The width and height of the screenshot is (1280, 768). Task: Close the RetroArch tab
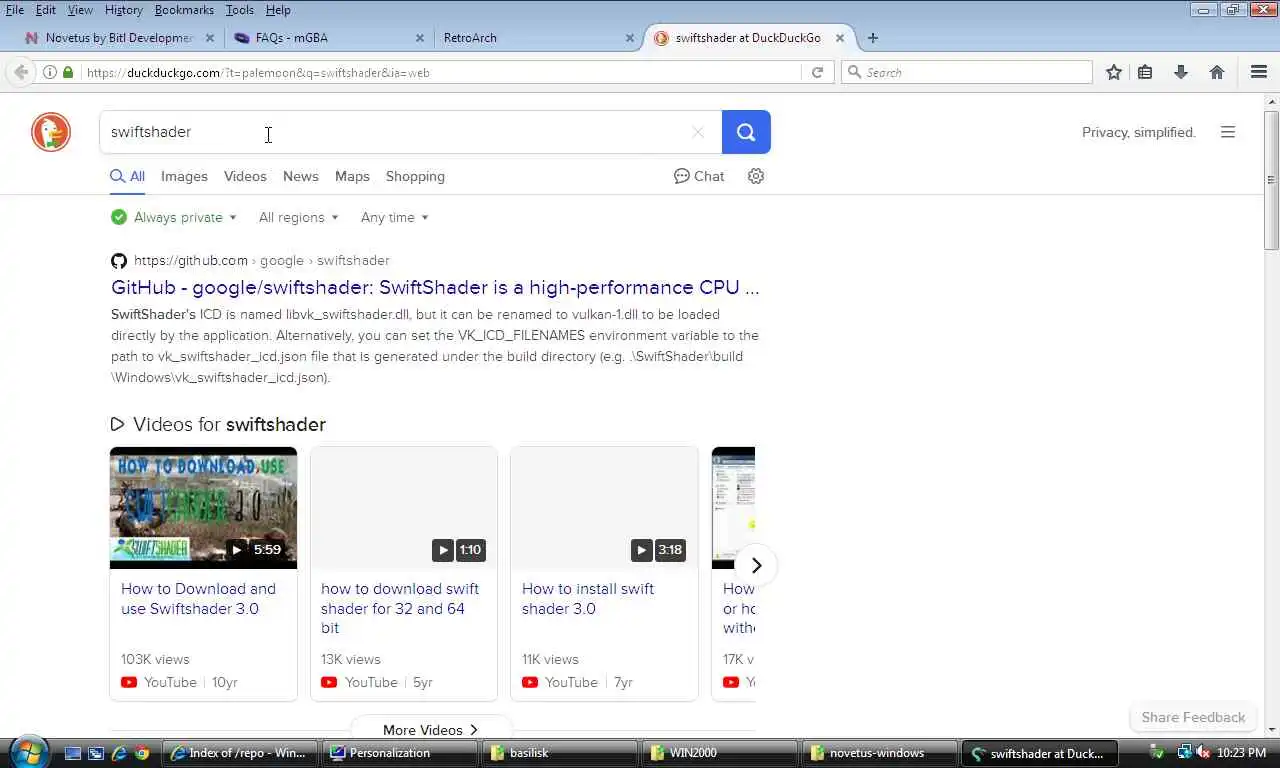[x=630, y=38]
